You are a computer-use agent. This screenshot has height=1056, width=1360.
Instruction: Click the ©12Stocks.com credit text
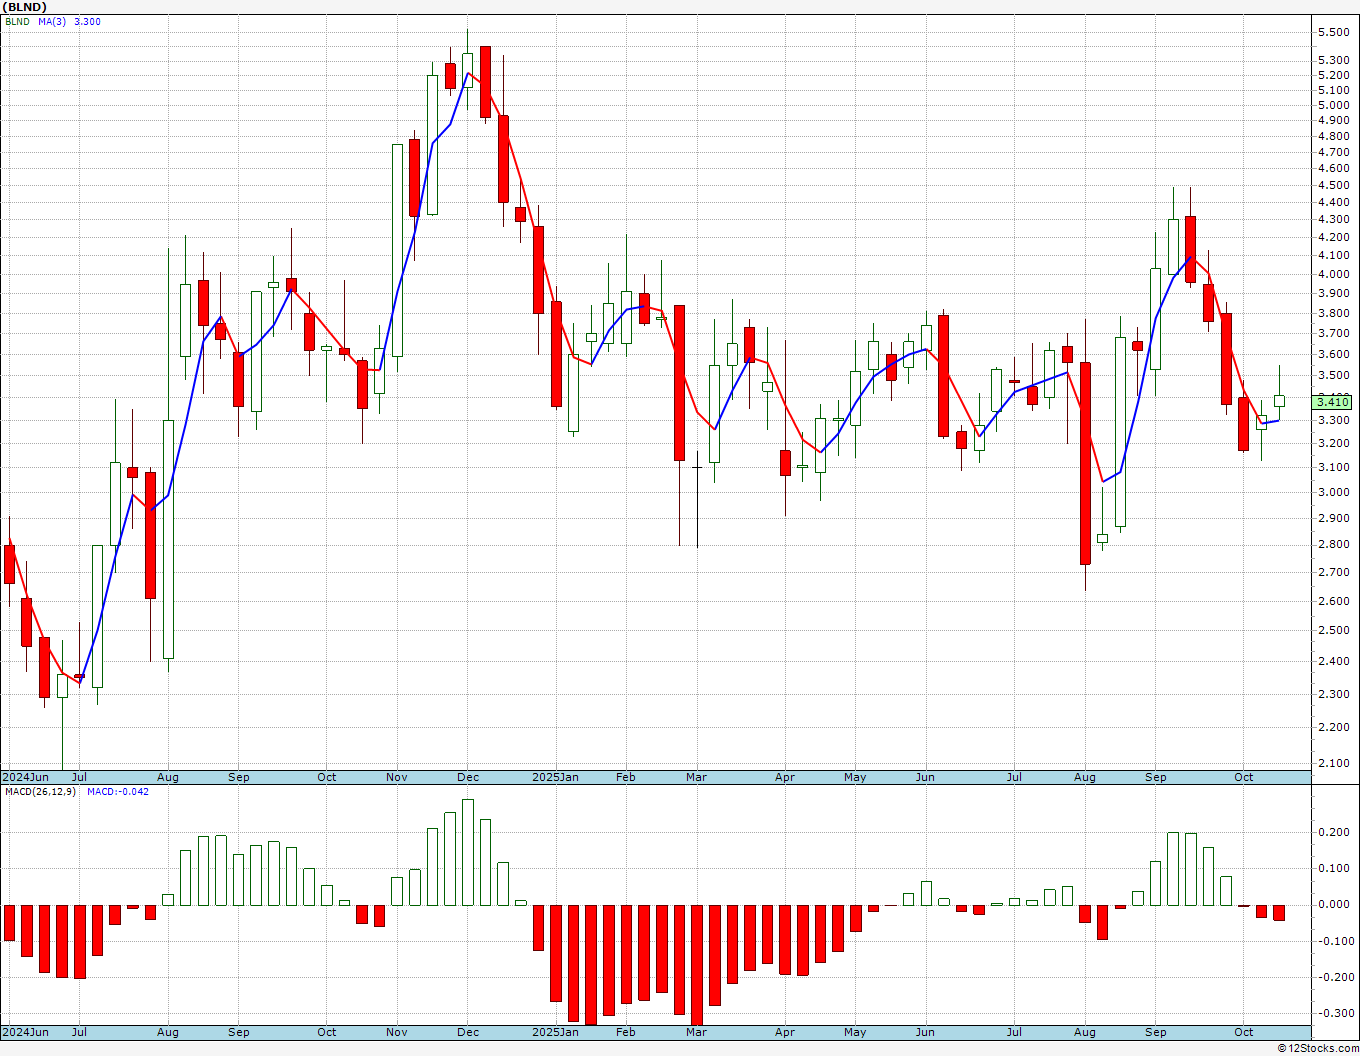(1318, 1048)
